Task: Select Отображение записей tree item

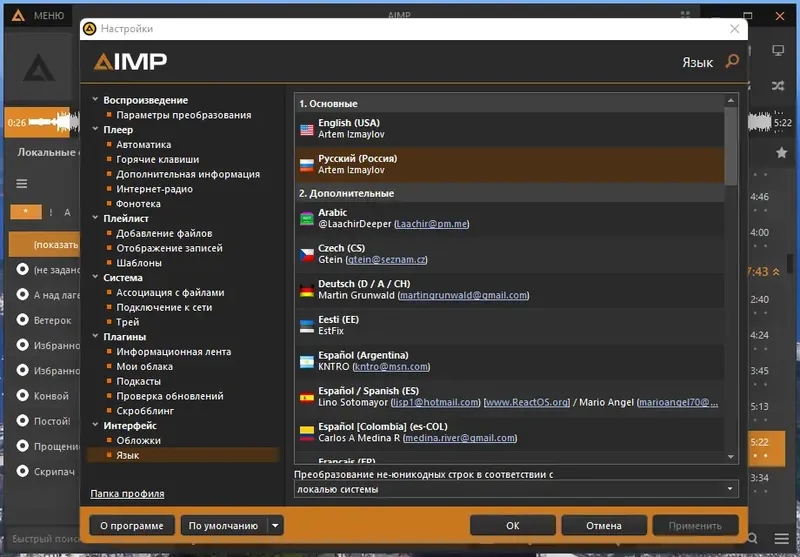Action: pyautogui.click(x=169, y=248)
